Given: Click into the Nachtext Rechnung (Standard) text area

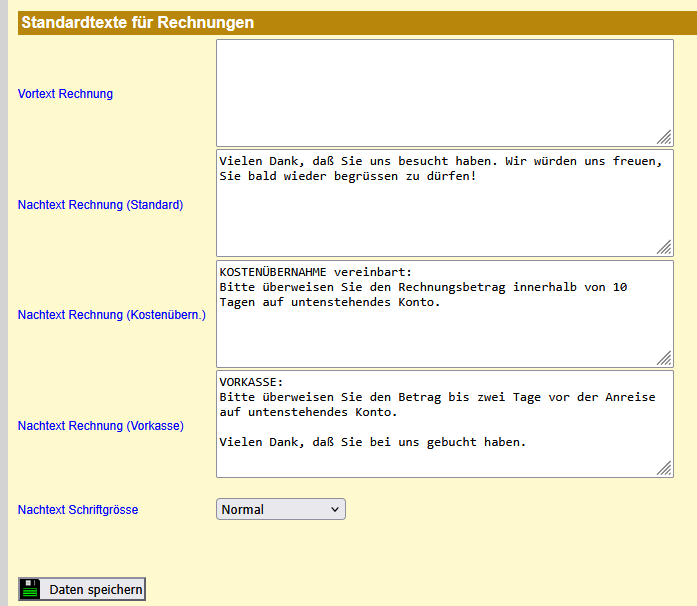Looking at the screenshot, I should pyautogui.click(x=445, y=203).
